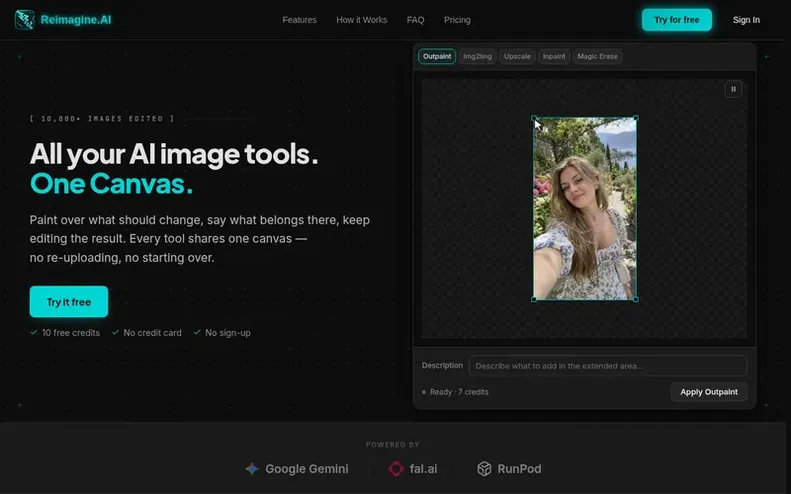This screenshot has width=791, height=494.
Task: Click Sign In link
Action: click(746, 20)
